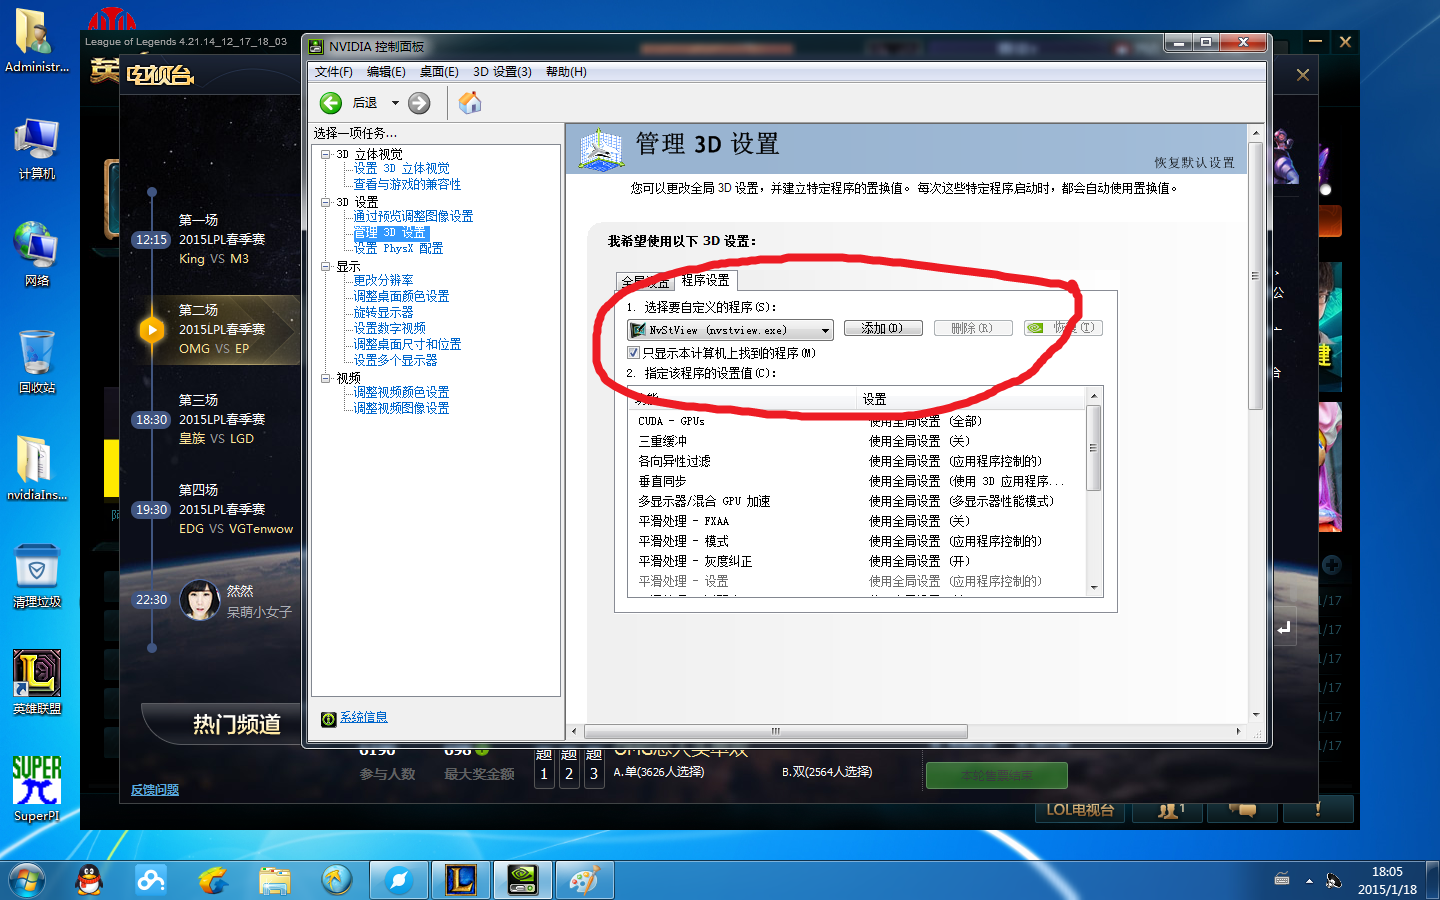
Task: Click the 系统信息 icon at panel bottom
Action: 328,719
